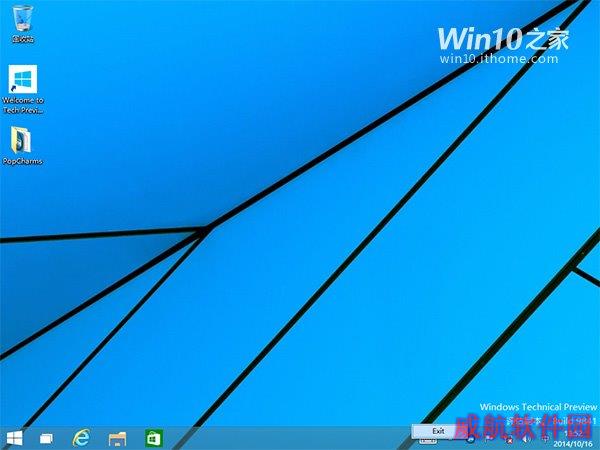Launch the Windows Store taskbar icon

click(x=153, y=438)
